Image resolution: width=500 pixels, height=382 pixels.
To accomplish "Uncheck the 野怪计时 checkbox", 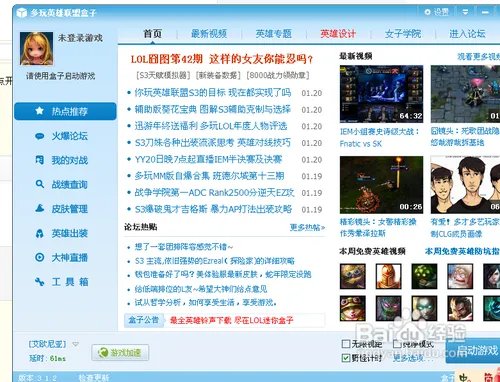I will coord(346,358).
